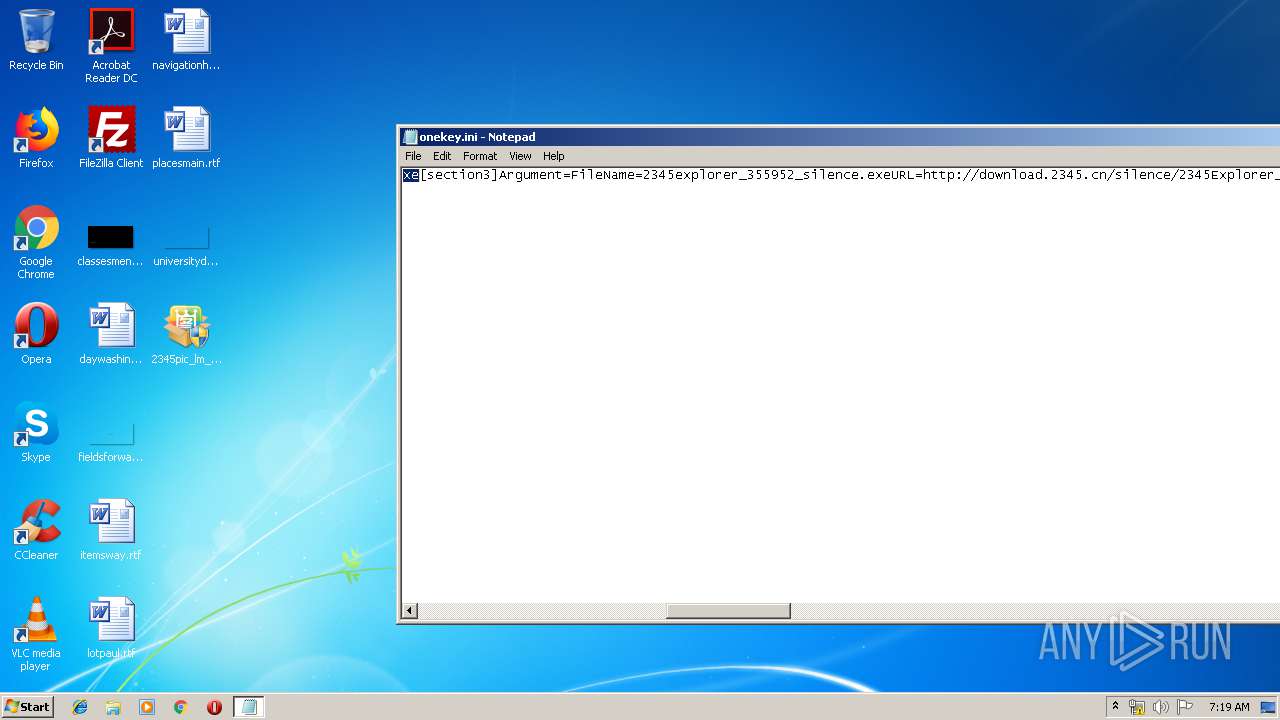Open the Firefox desktop shortcut

click(36, 138)
